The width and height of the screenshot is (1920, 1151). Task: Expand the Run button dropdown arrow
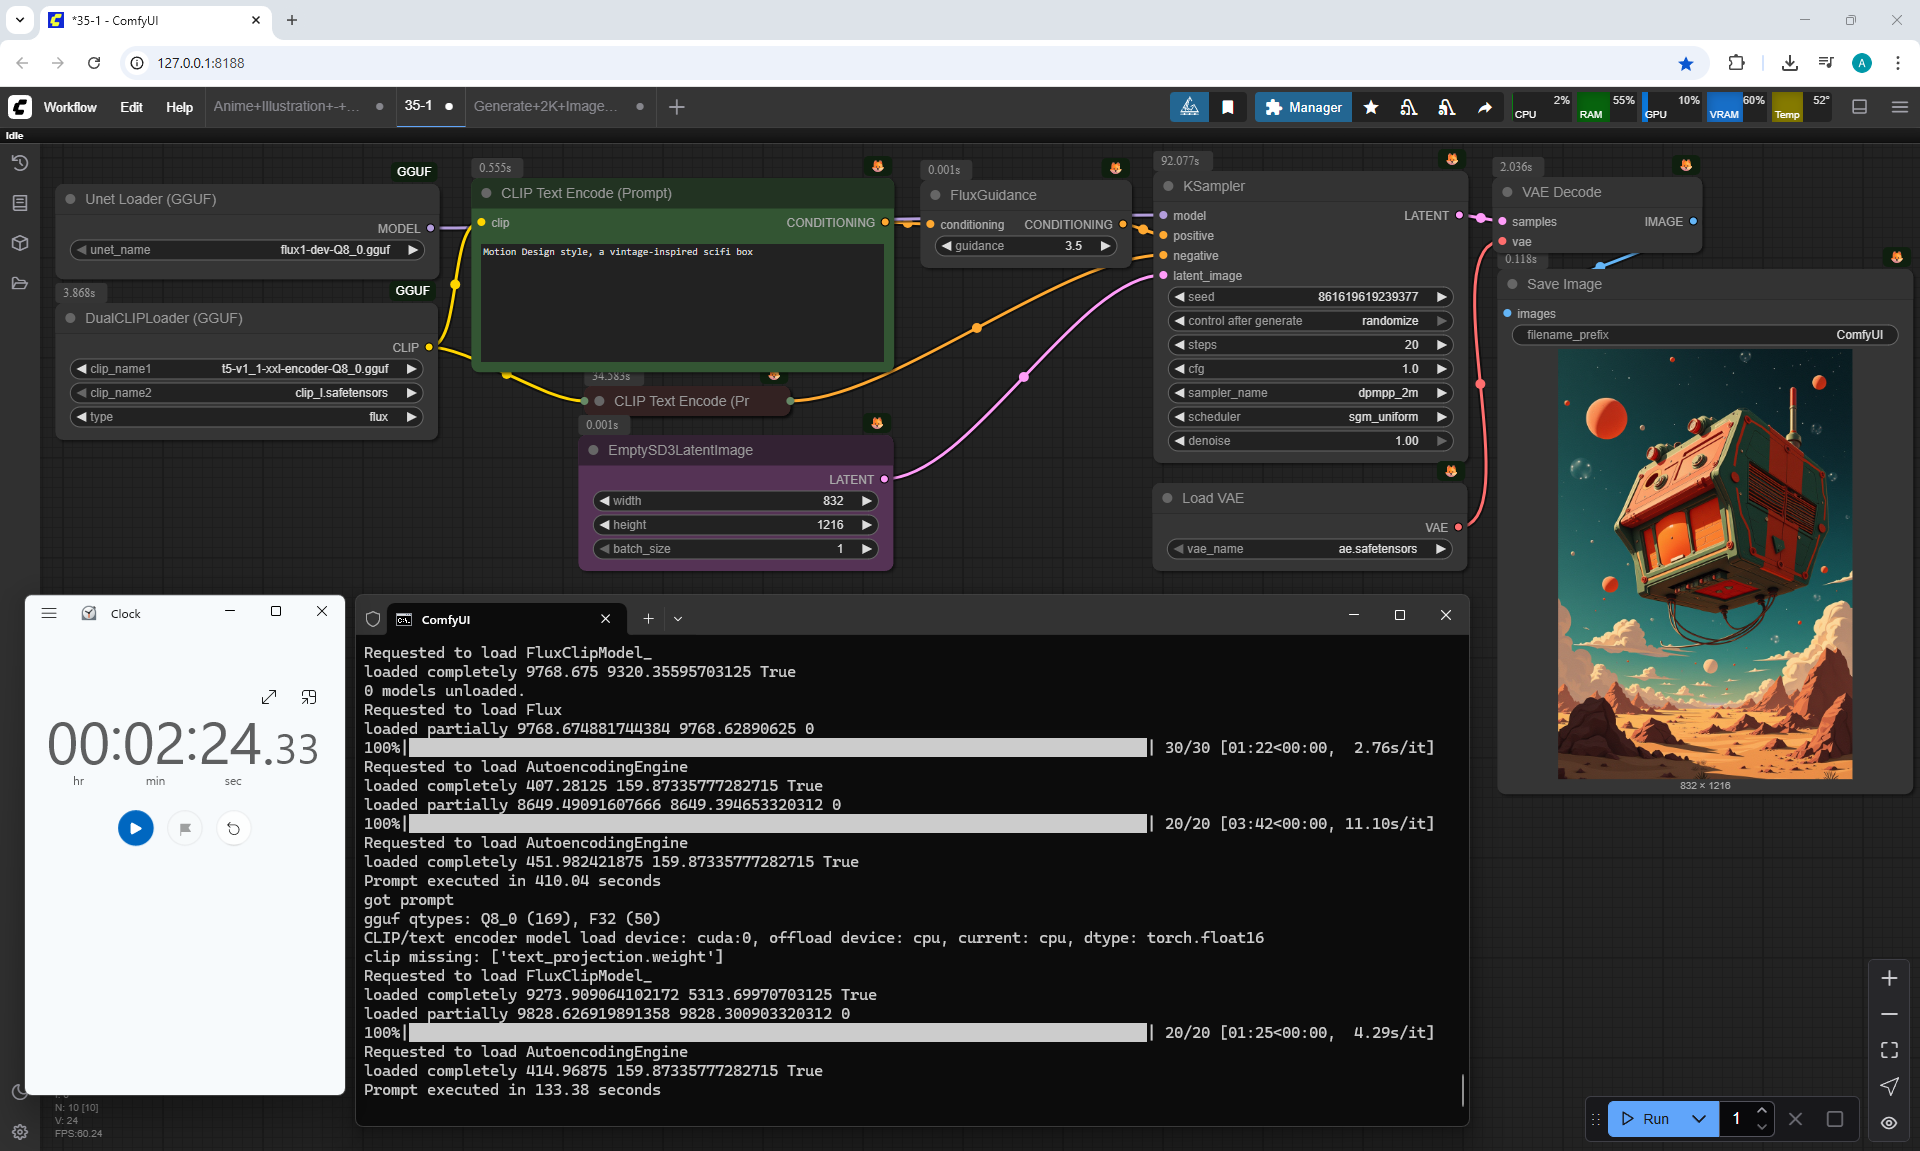pos(1698,1119)
